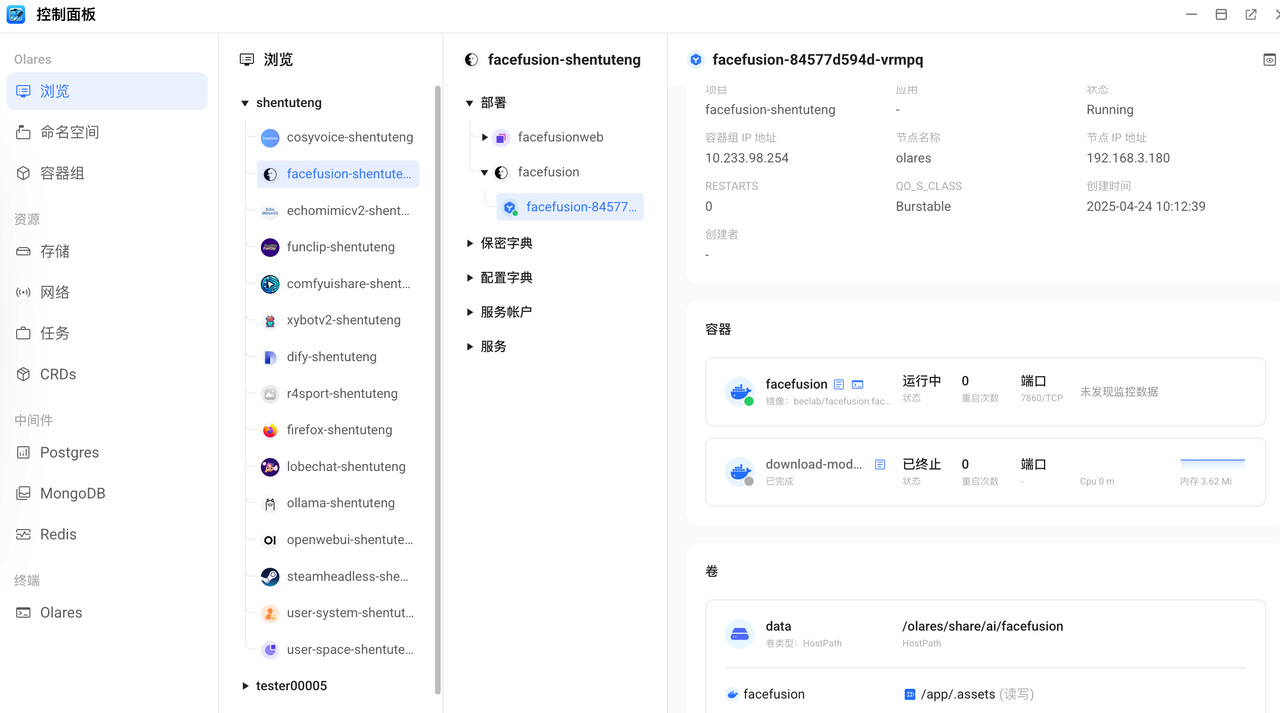Viewport: 1280px width, 713px height.
Task: Open the Olares terminal menu item
Action: [61, 612]
